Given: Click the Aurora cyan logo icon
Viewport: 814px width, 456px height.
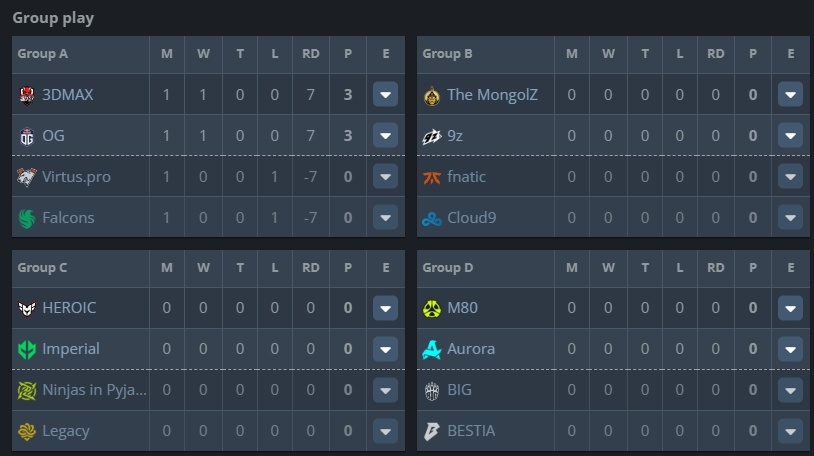Looking at the screenshot, I should 431,349.
